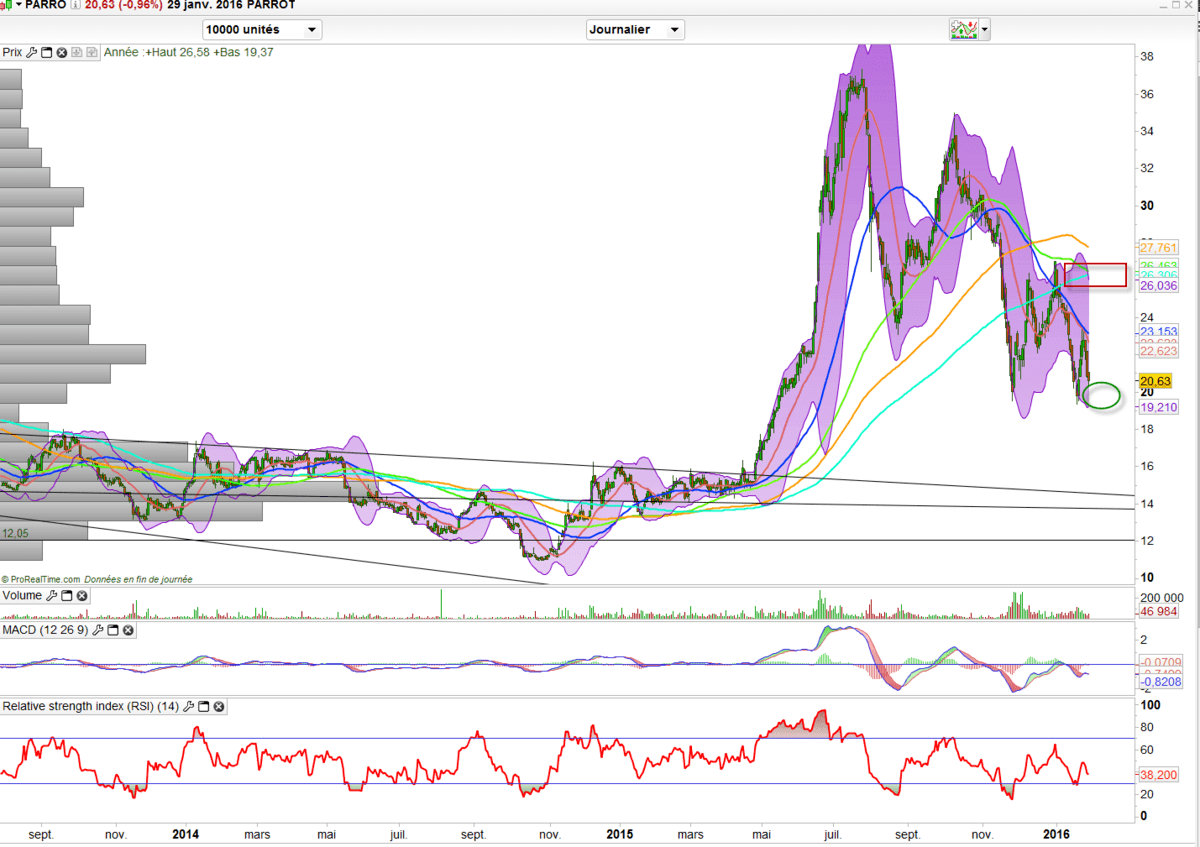The height and width of the screenshot is (847, 1200).
Task: Click the add indicator chart icon
Action: pyautogui.click(x=963, y=29)
